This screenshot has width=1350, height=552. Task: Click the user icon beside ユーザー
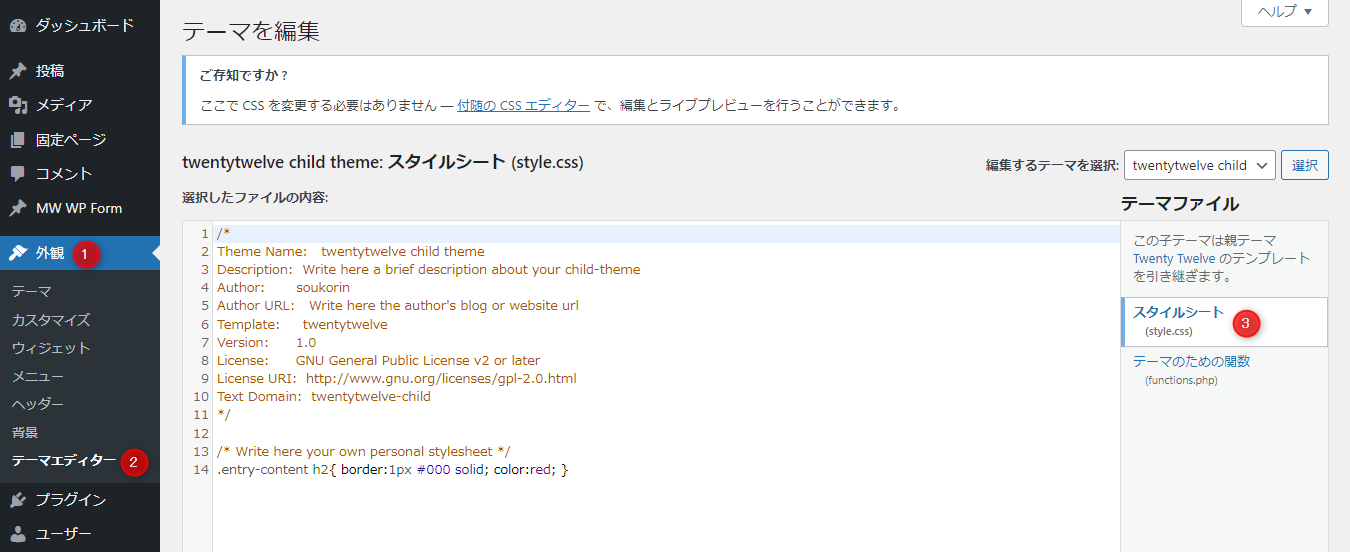(x=17, y=533)
